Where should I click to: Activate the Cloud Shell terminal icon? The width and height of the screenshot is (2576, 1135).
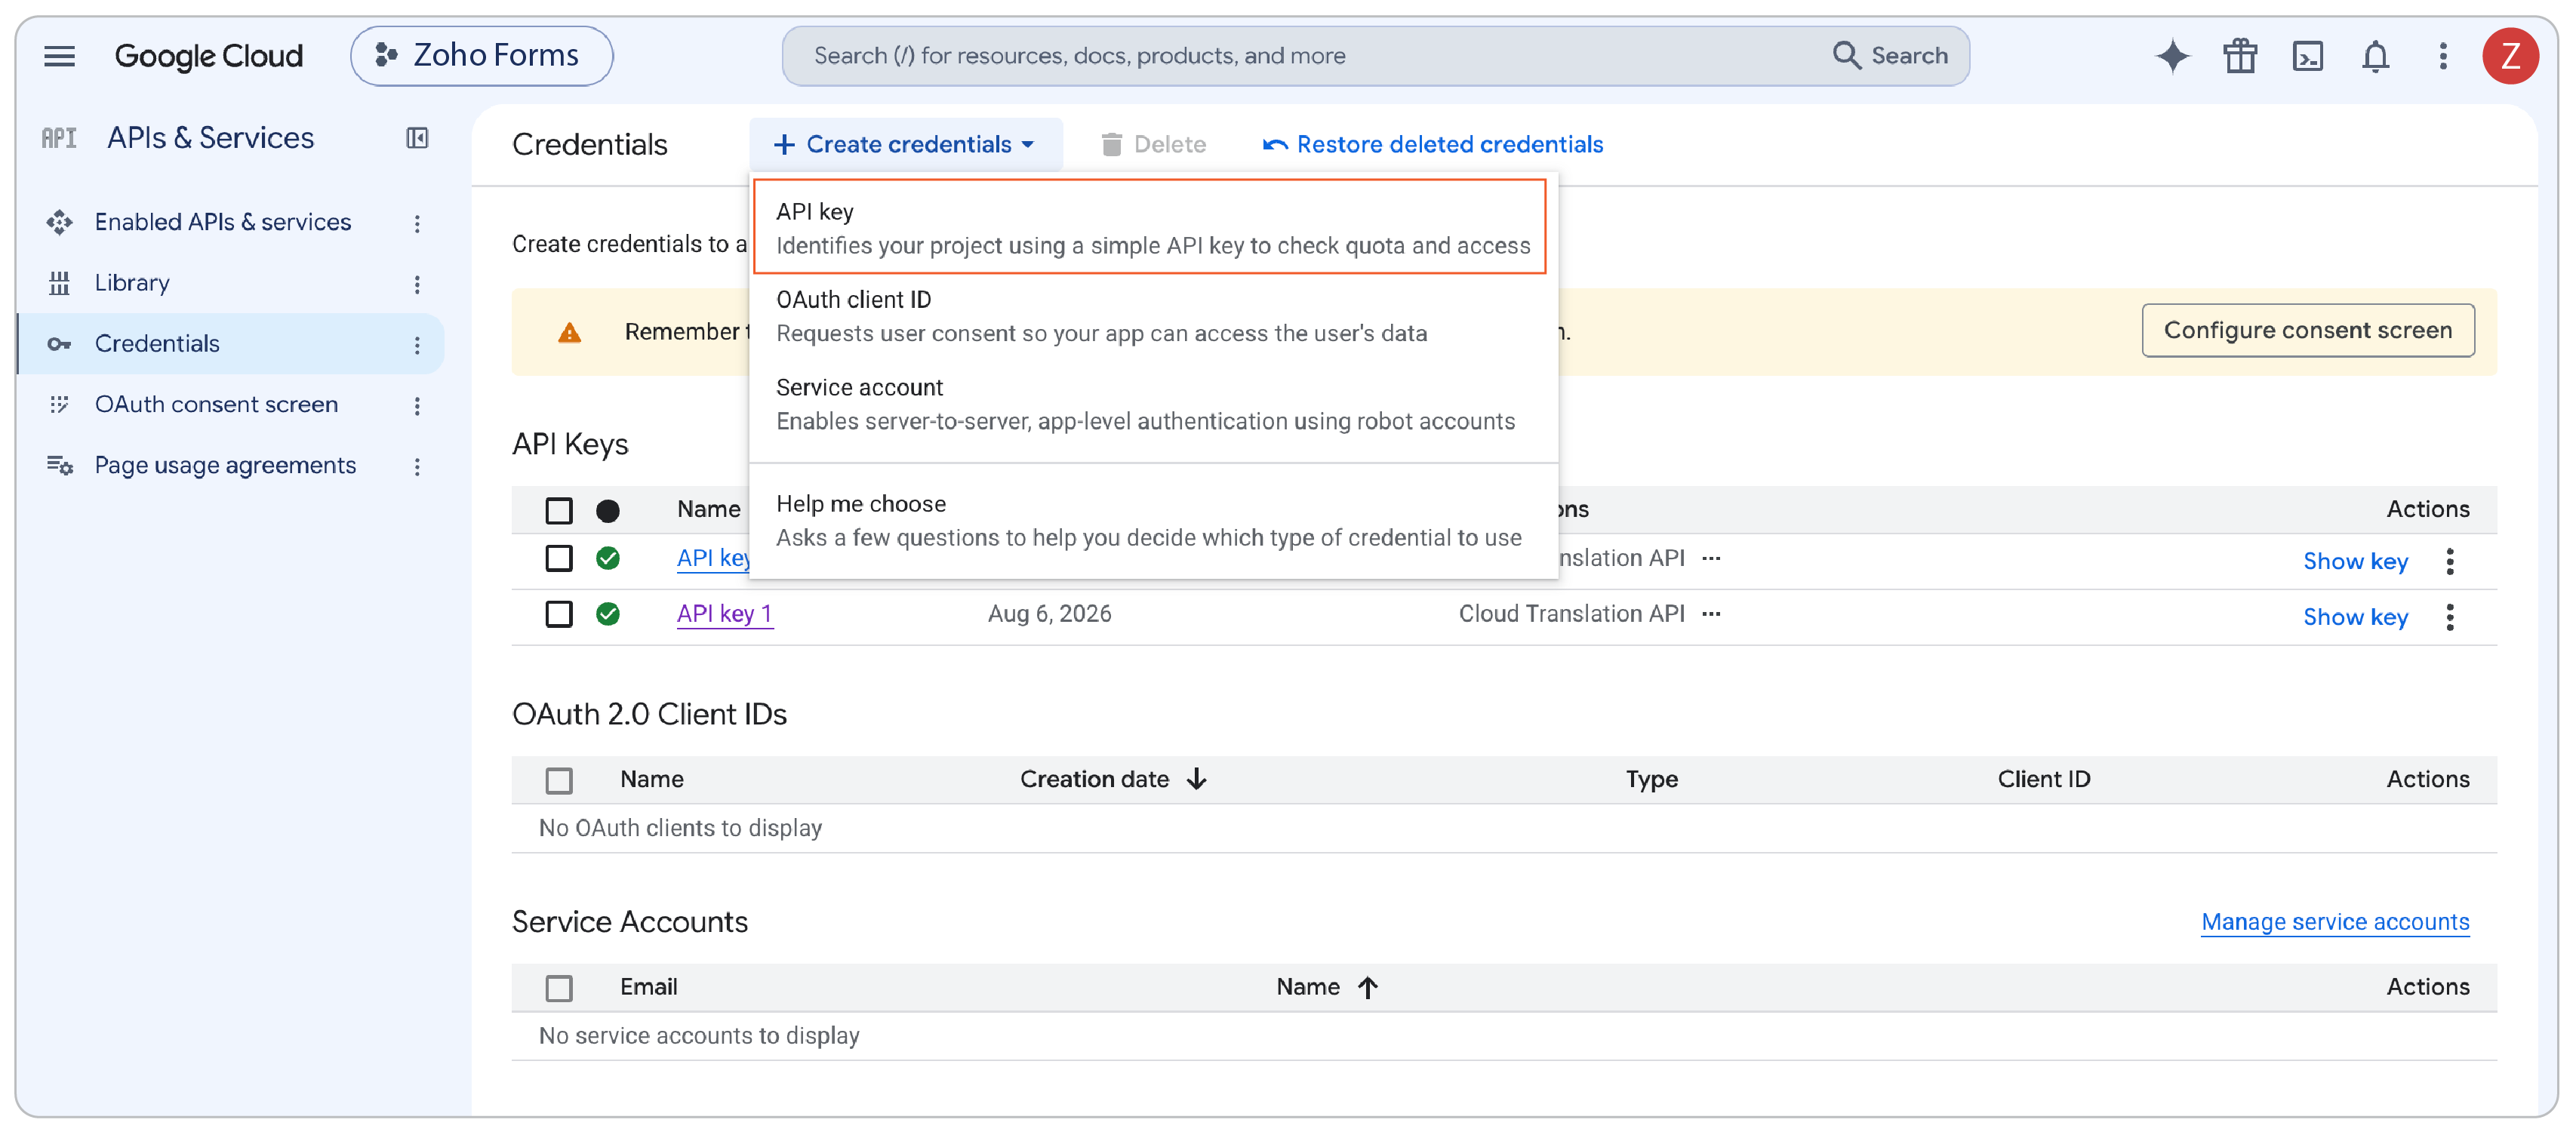point(2307,56)
